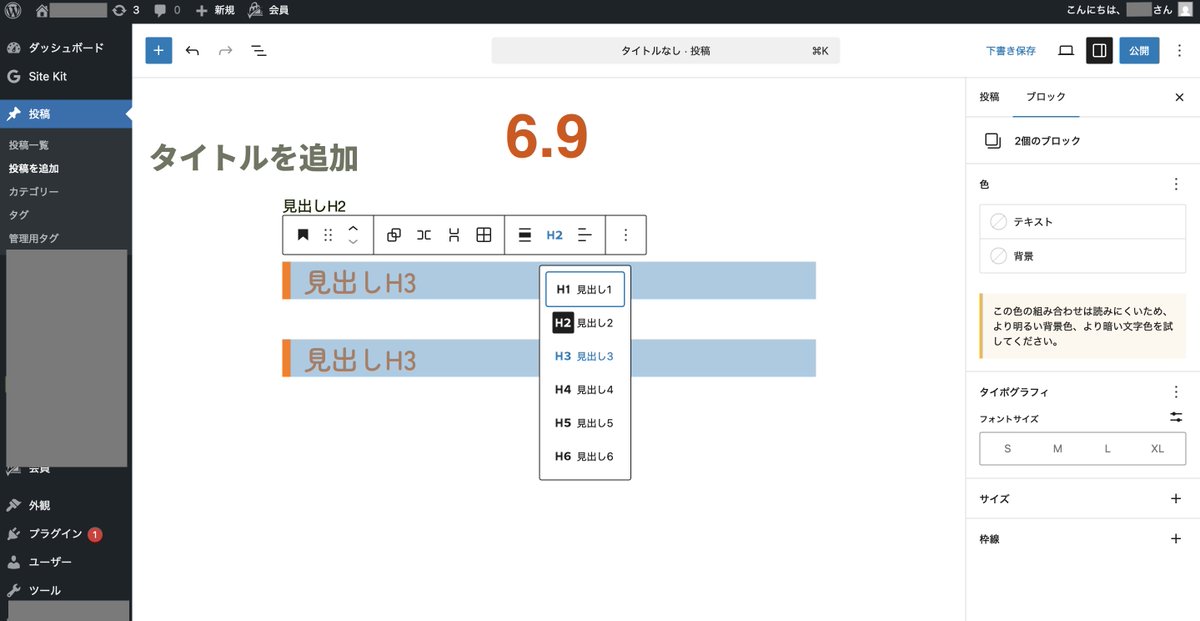Select the first 見出しH3 heading block
The height and width of the screenshot is (621, 1200).
click(x=549, y=281)
